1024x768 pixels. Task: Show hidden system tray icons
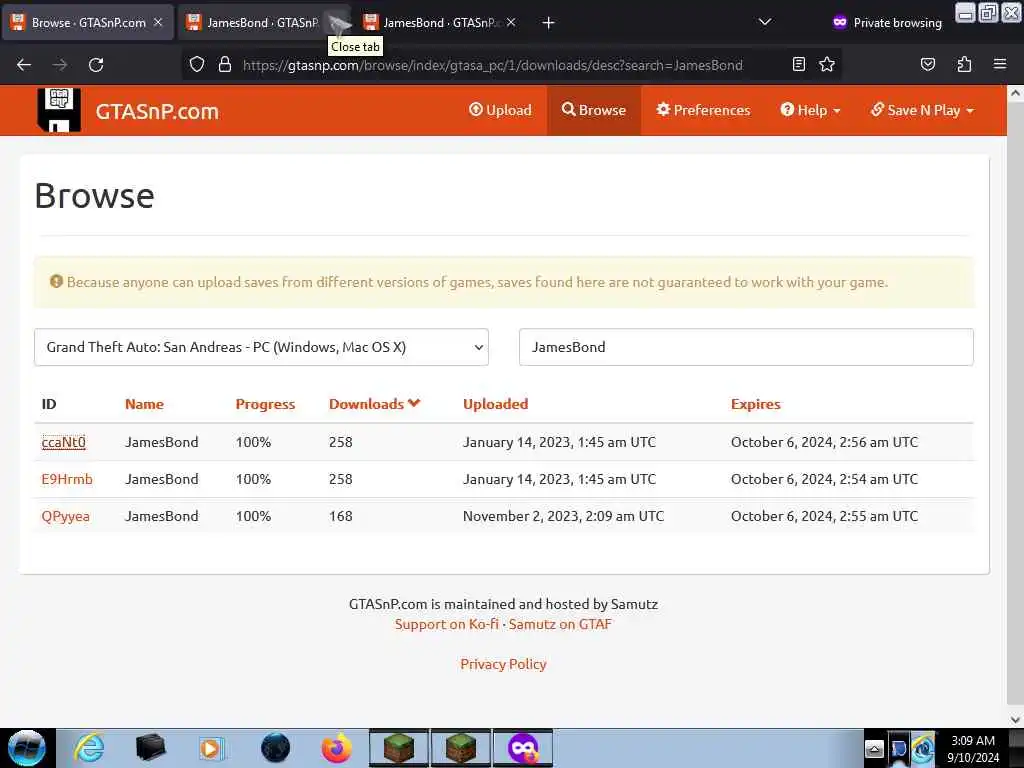pos(874,749)
